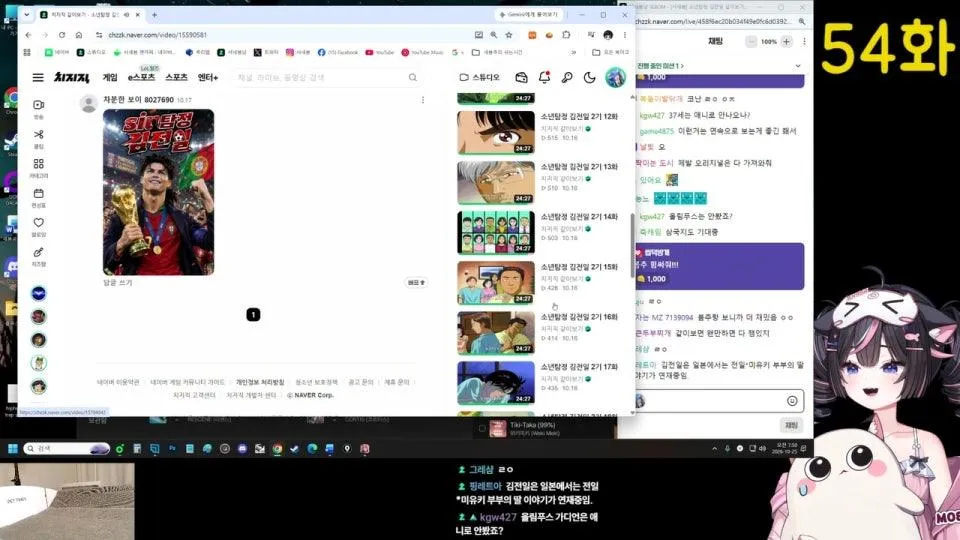The width and height of the screenshot is (960, 540).
Task: Expand the Chrome tab search chevron
Action: click(x=26, y=15)
